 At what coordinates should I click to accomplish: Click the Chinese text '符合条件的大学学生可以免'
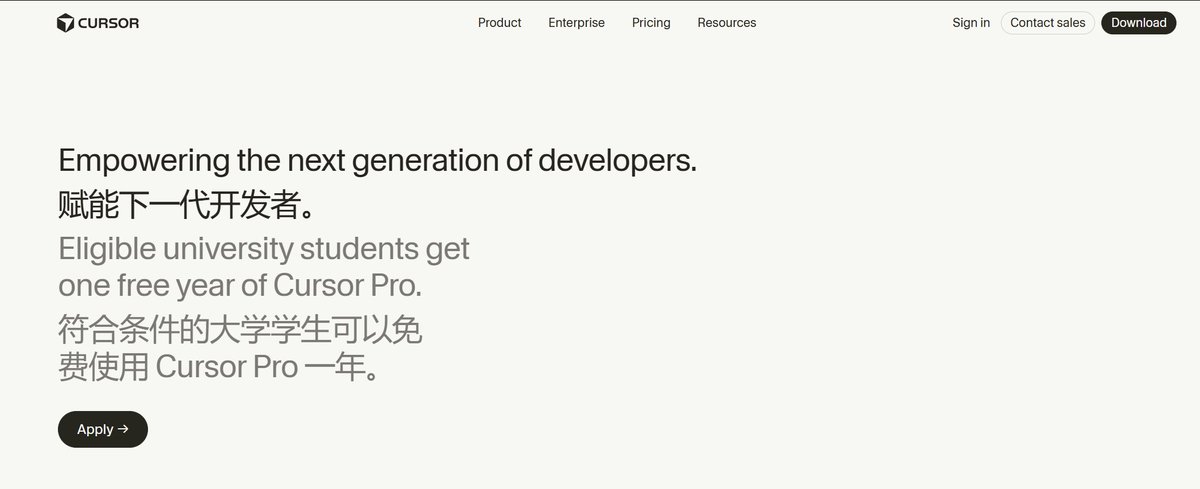[240, 329]
